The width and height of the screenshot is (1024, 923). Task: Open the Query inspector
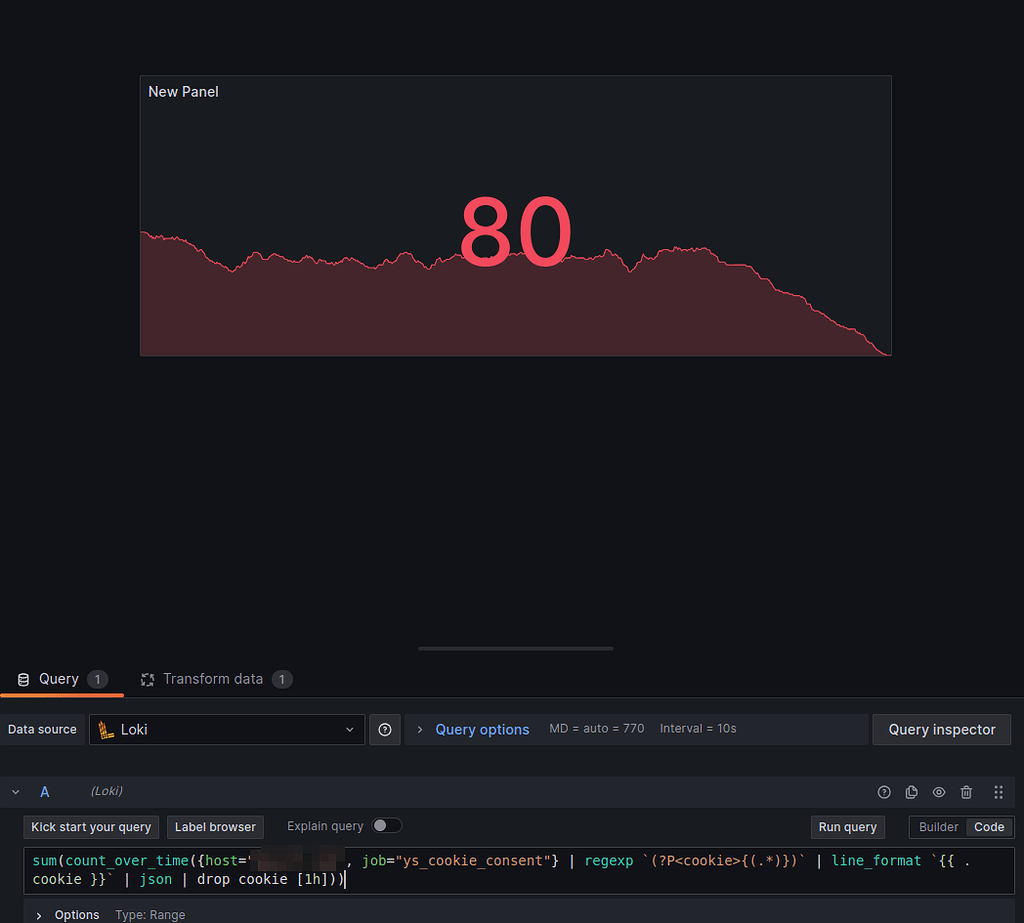(x=941, y=729)
